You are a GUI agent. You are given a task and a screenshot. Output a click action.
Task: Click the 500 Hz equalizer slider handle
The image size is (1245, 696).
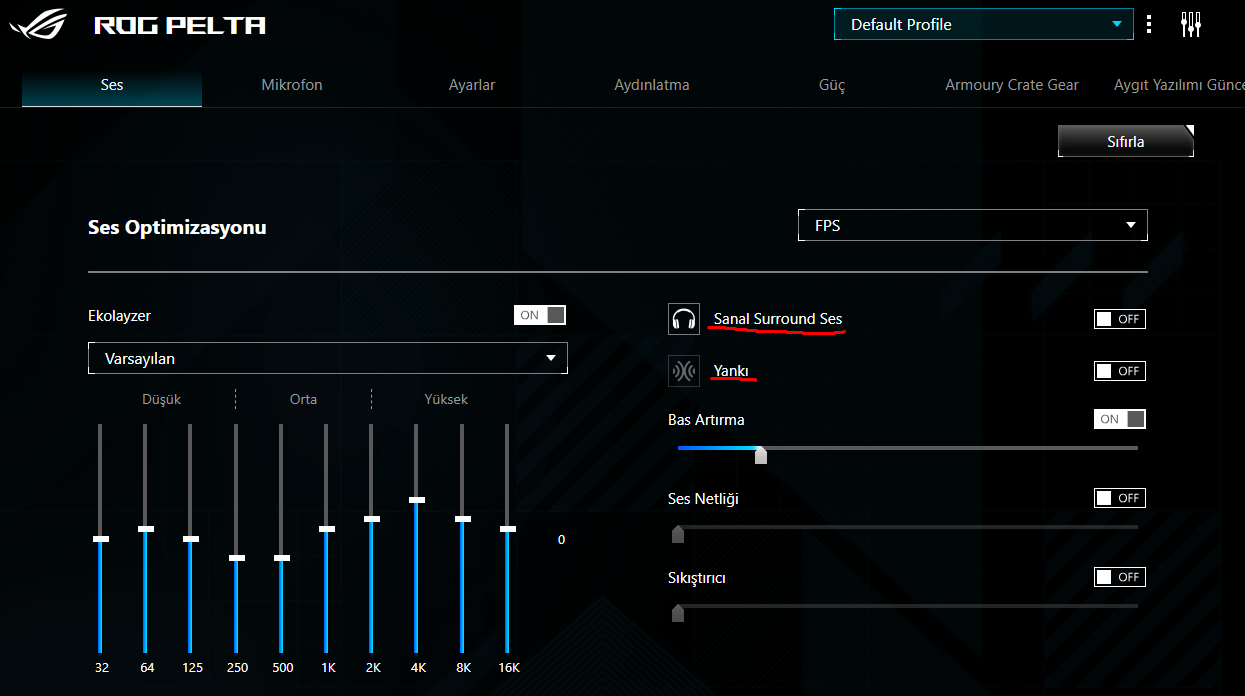(282, 558)
